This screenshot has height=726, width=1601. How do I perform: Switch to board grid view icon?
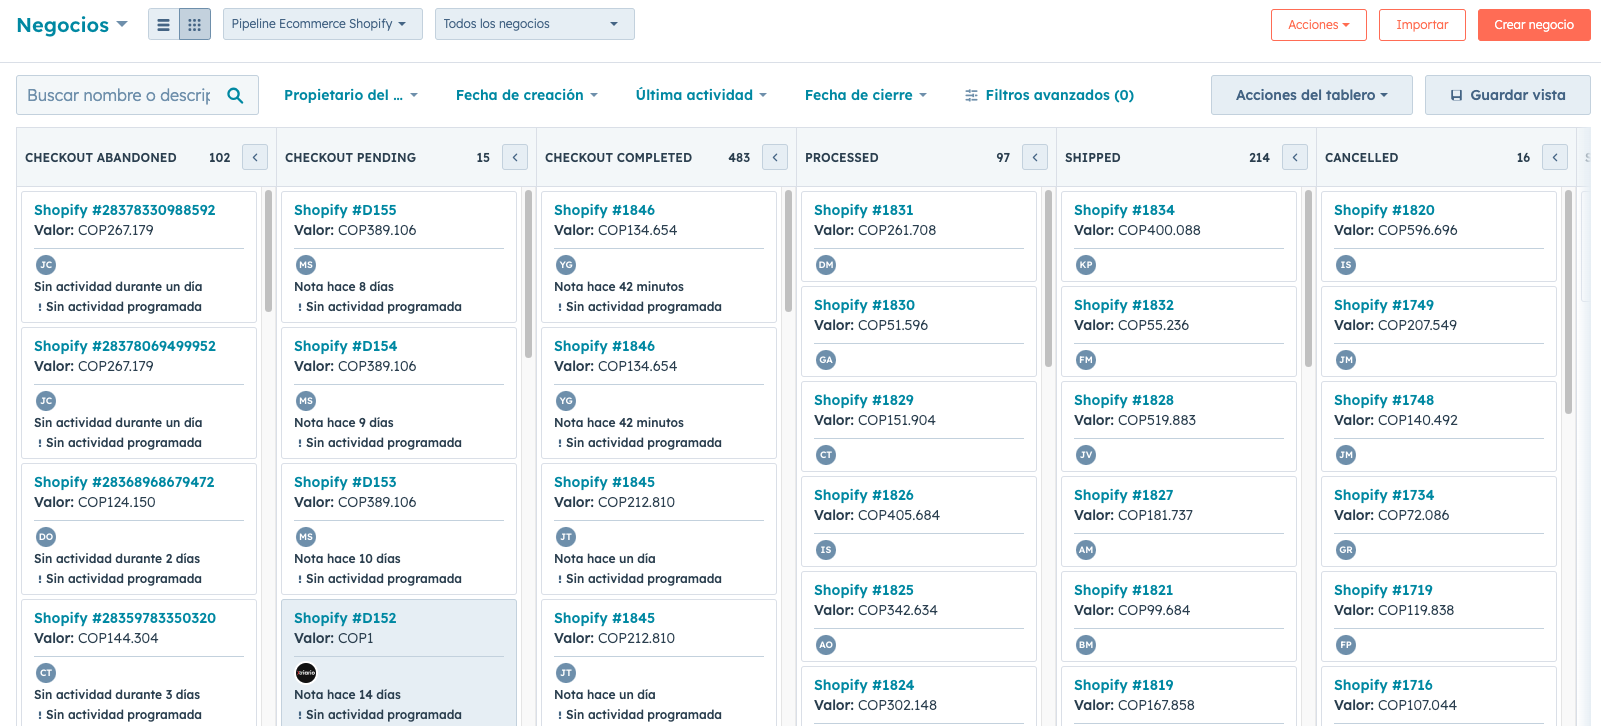pyautogui.click(x=195, y=25)
